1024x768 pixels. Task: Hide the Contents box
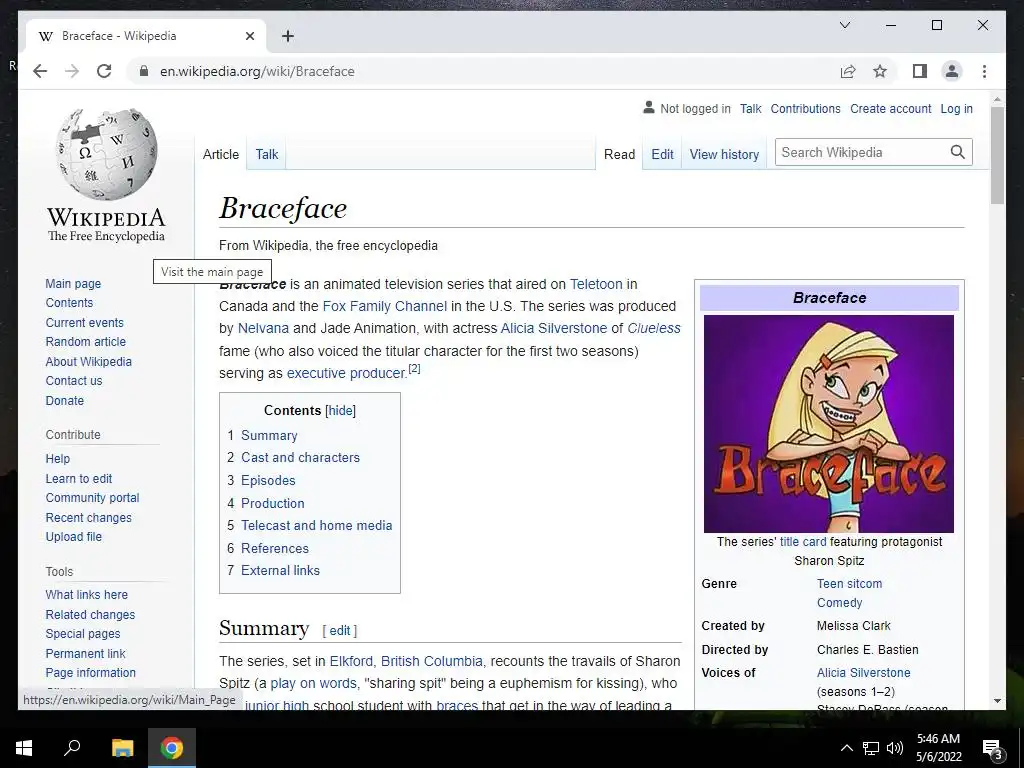(x=340, y=410)
